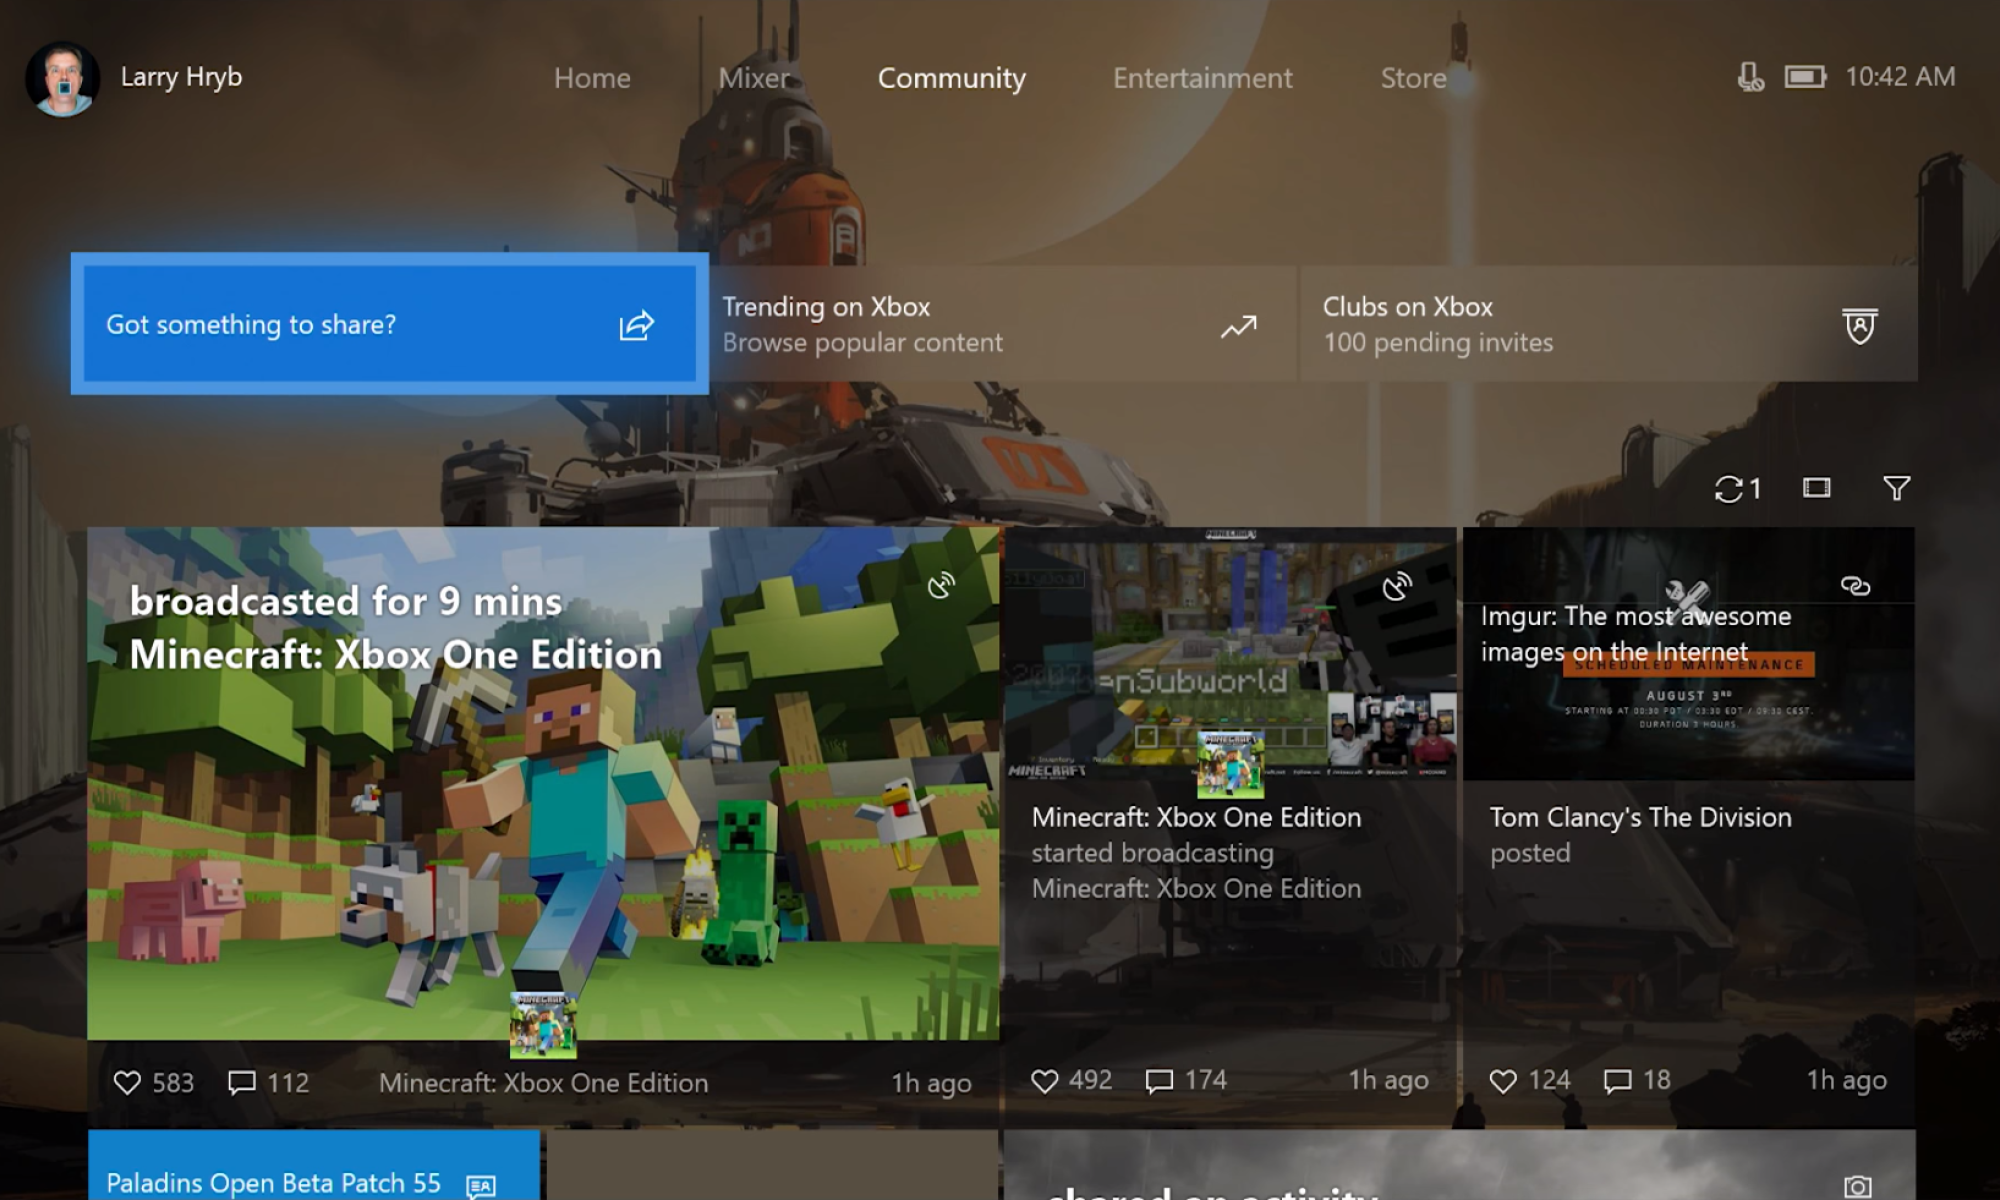
Task: Open the large Minecraft broadcast image
Action: [x=543, y=783]
